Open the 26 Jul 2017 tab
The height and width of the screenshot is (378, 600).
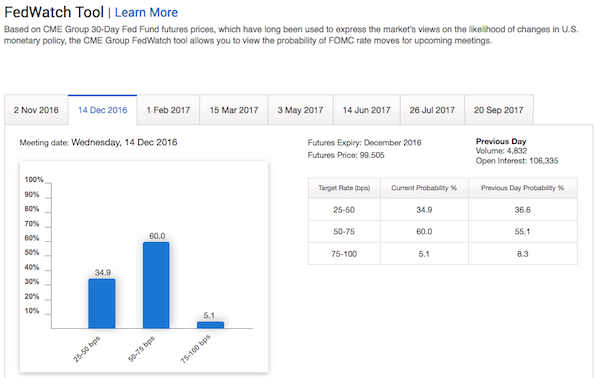point(432,110)
